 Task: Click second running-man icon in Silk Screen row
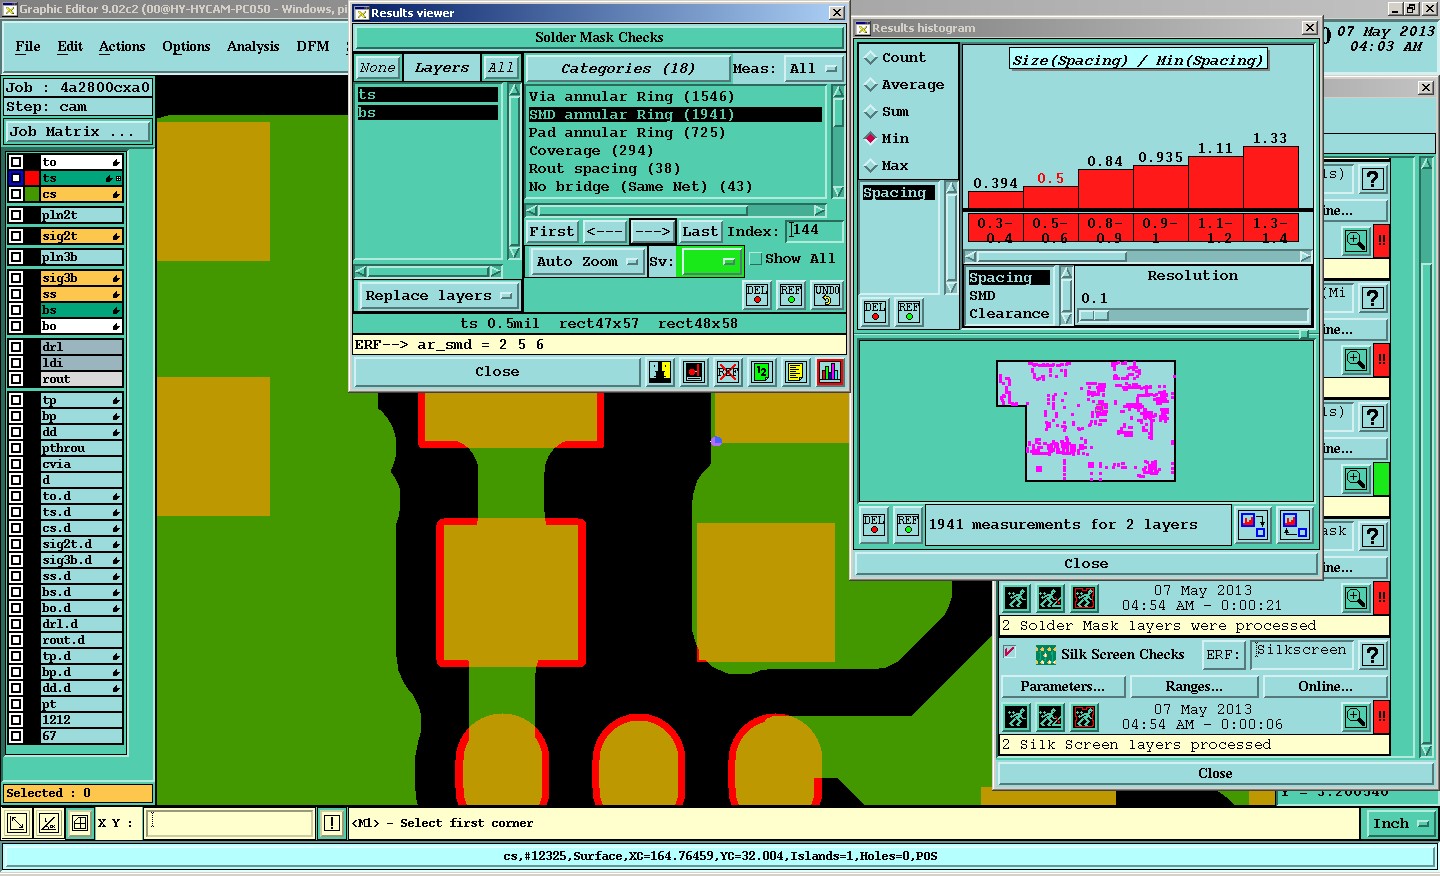click(1050, 717)
